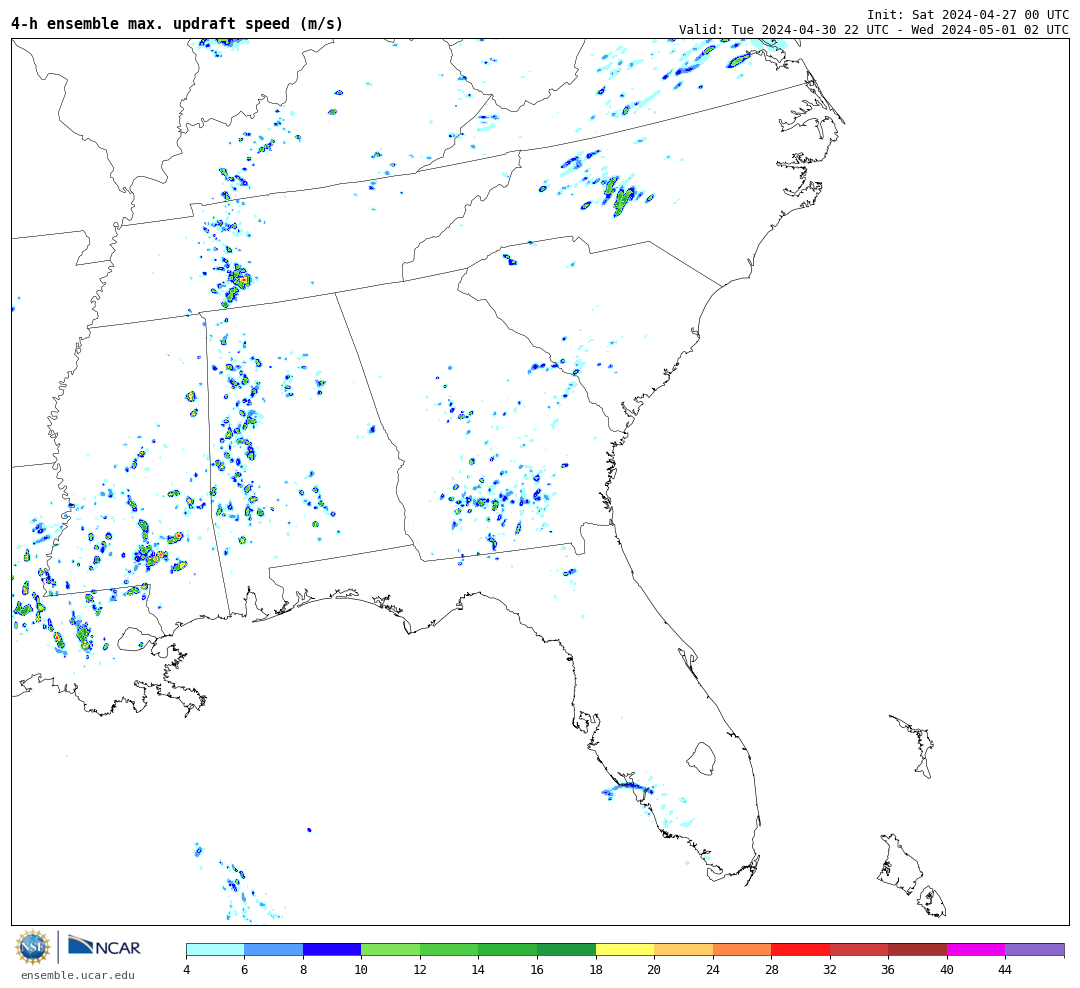Image resolution: width=1080 pixels, height=988 pixels.
Task: Select the light cyan 4-6 color swatch
Action: 215,950
